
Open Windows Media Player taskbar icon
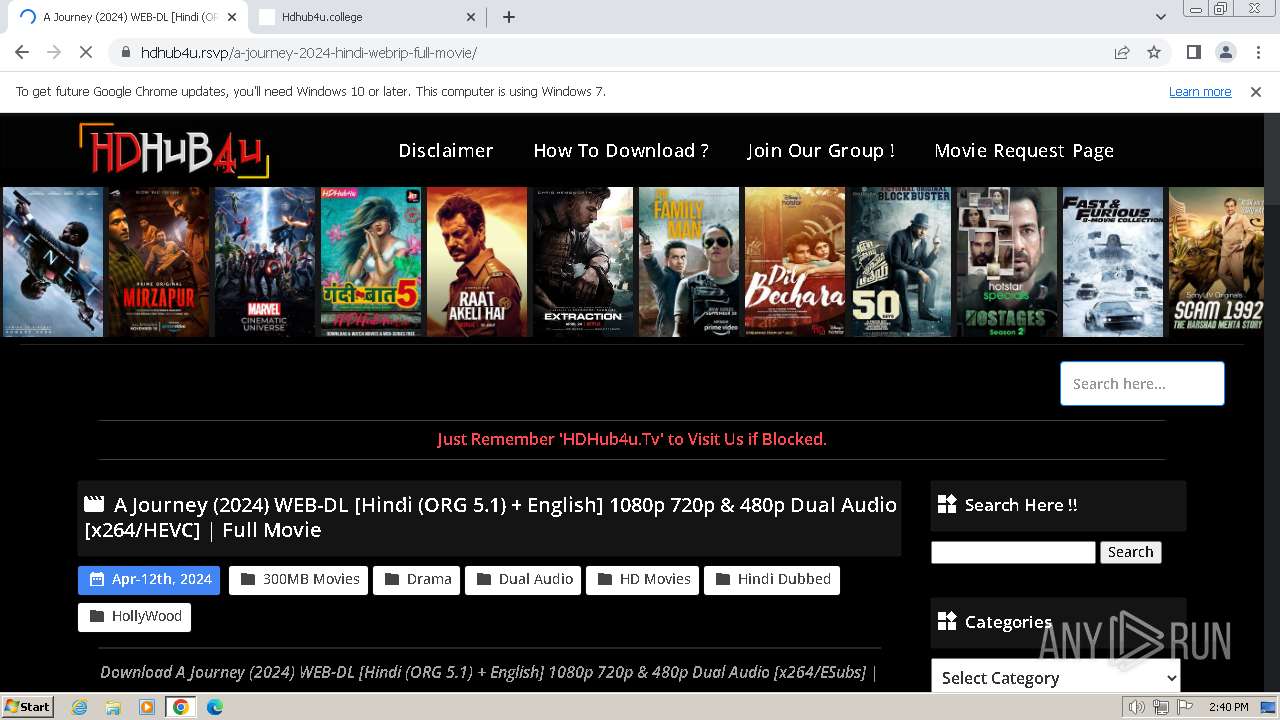(x=147, y=707)
